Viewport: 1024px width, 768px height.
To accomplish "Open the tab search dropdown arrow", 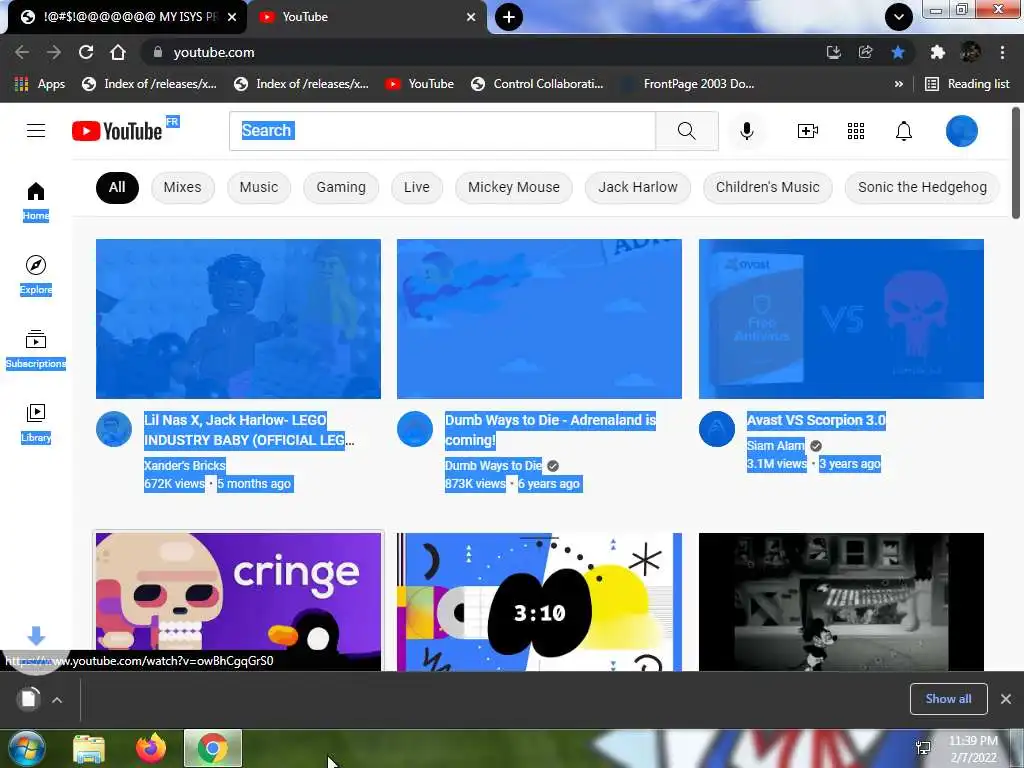I will click(x=899, y=17).
